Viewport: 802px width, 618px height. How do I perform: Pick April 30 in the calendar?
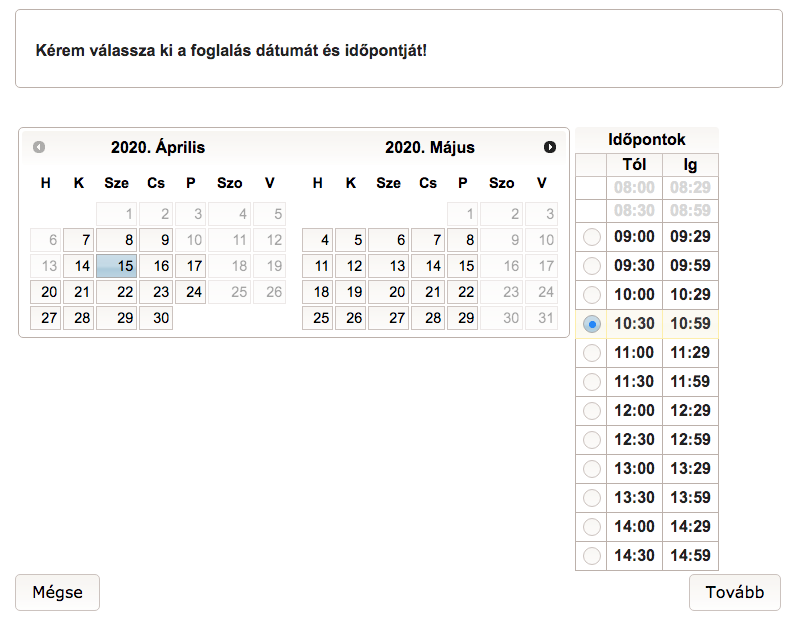[156, 318]
